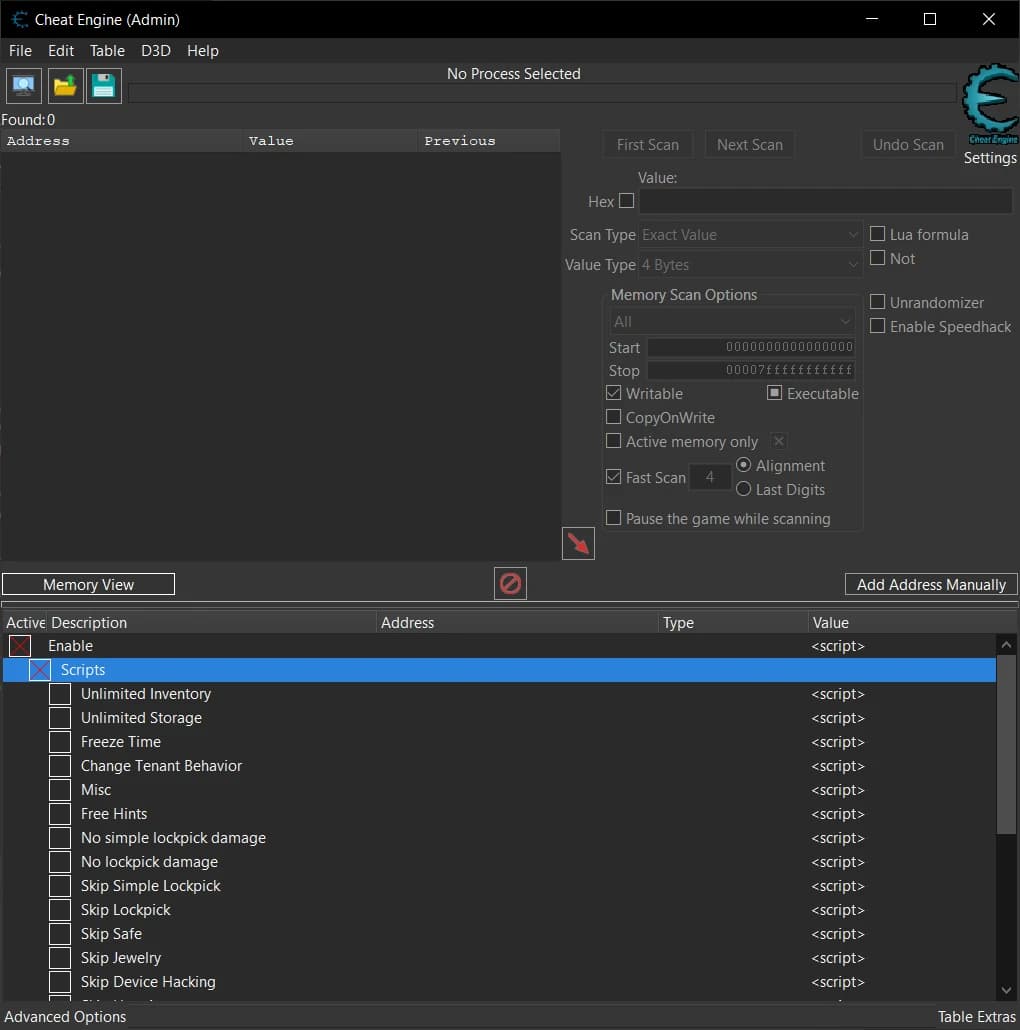Image resolution: width=1020 pixels, height=1030 pixels.
Task: Enable the Lua formula checkbox
Action: pos(877,234)
